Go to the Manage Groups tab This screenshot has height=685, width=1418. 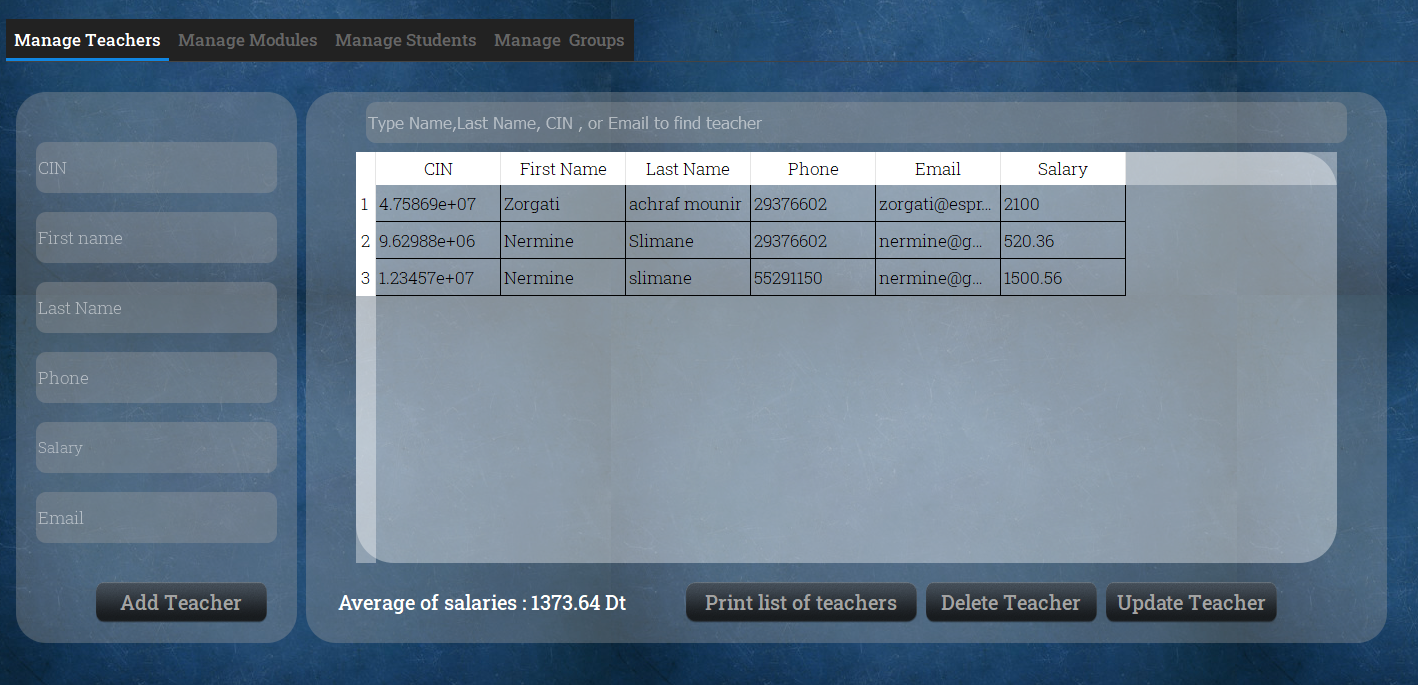[x=558, y=41]
